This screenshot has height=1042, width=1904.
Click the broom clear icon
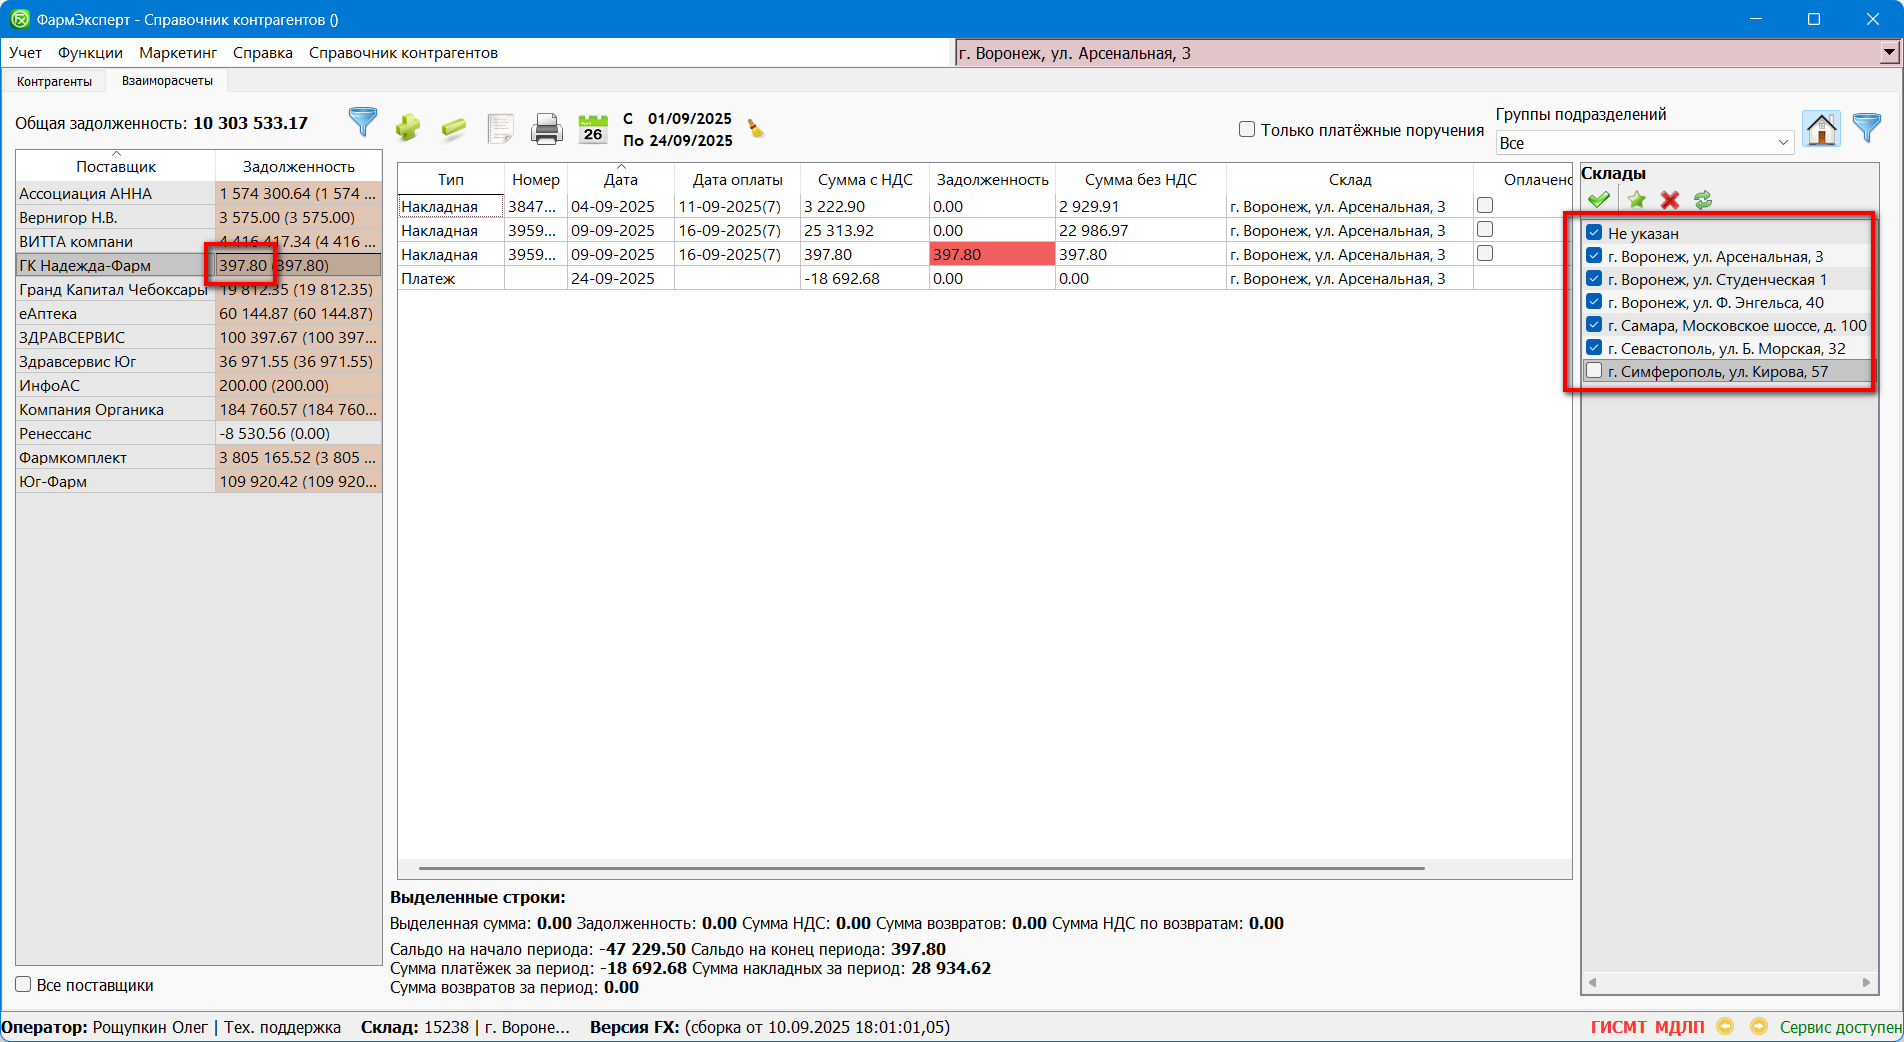(x=756, y=129)
